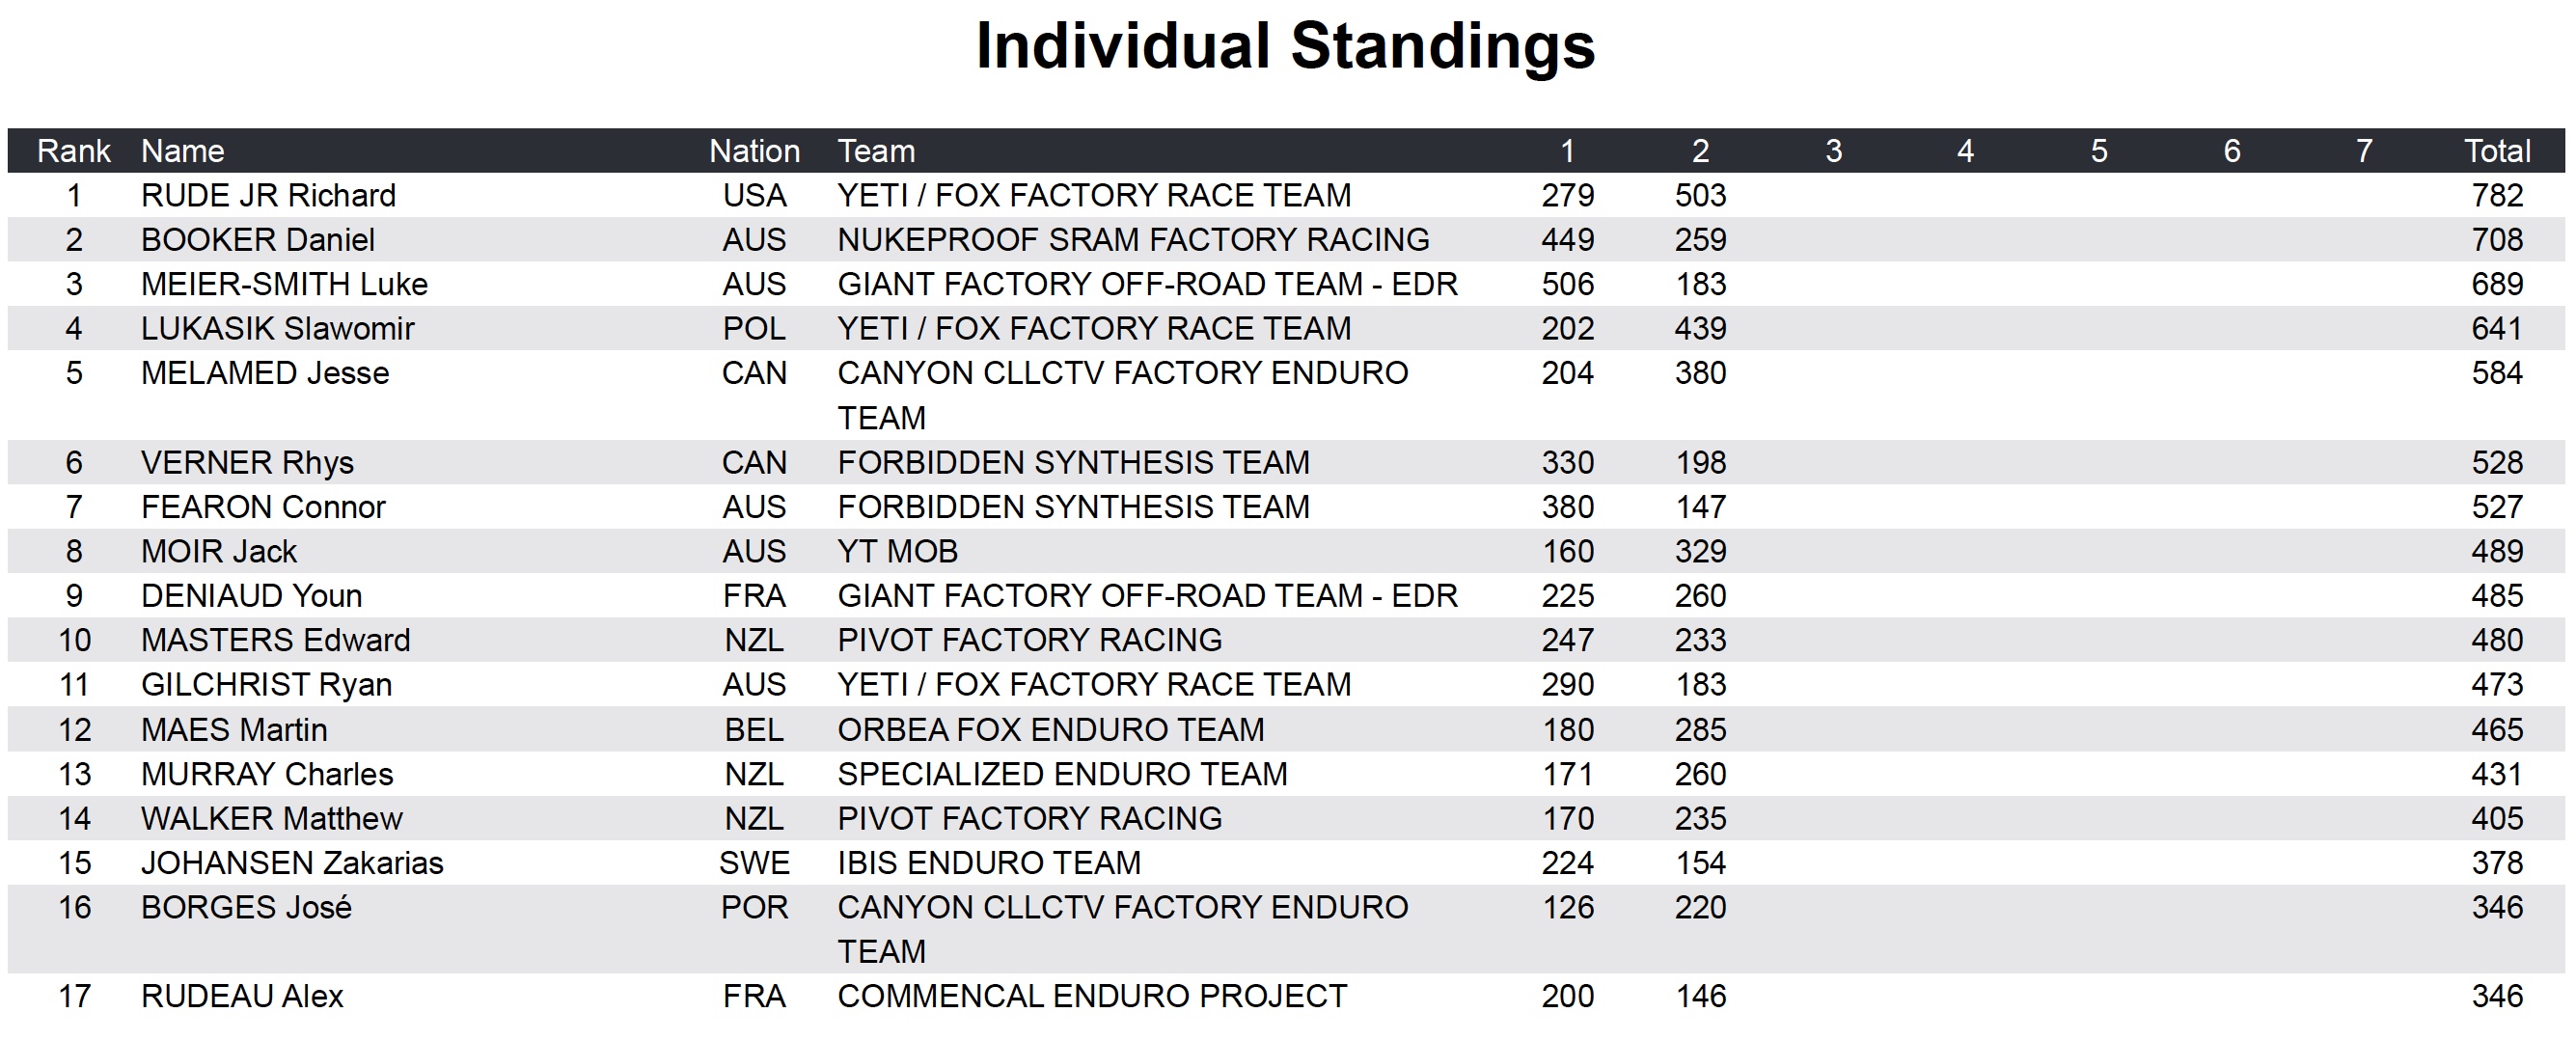Select the YT MOB team cell
This screenshot has width=2576, height=1040.
click(897, 551)
